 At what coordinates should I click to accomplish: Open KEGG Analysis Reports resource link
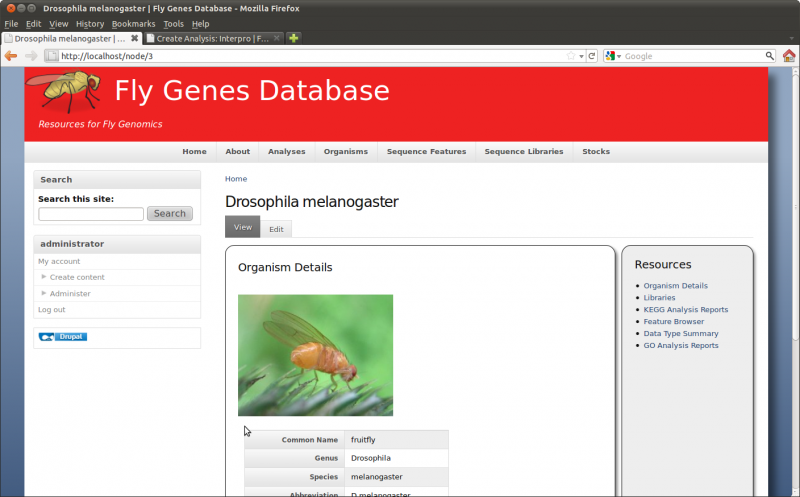(x=686, y=310)
